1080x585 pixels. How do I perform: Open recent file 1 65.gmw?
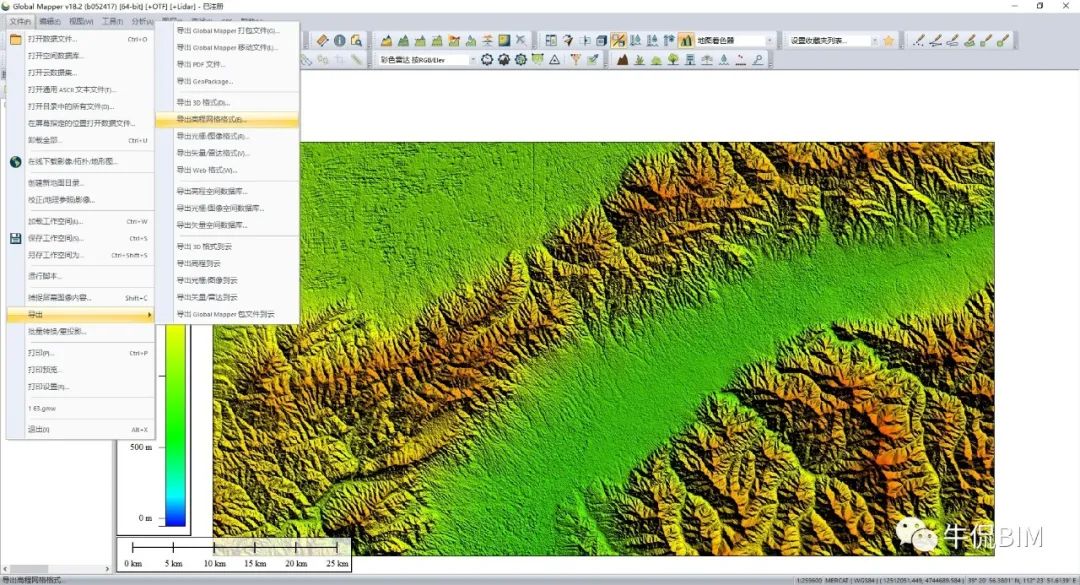80,409
